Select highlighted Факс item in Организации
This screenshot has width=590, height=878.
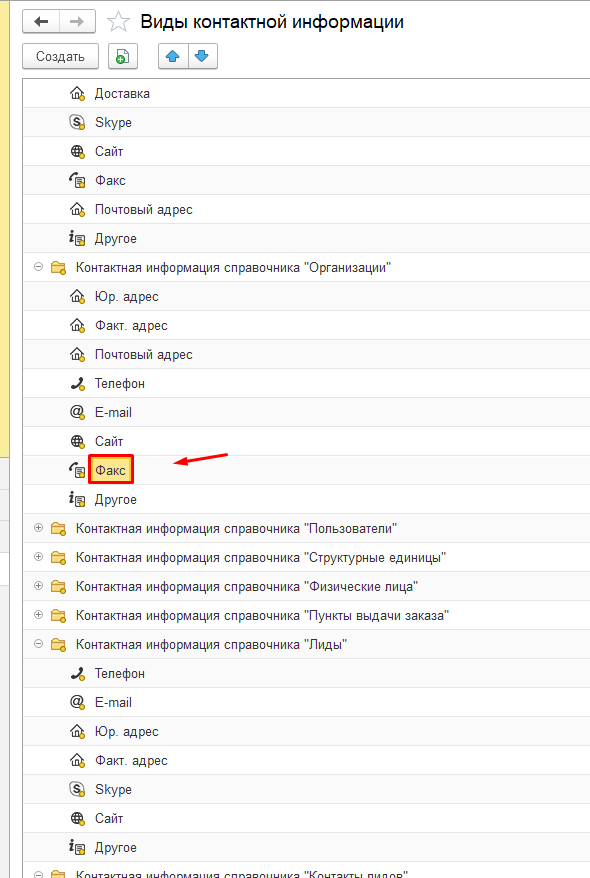tap(111, 470)
